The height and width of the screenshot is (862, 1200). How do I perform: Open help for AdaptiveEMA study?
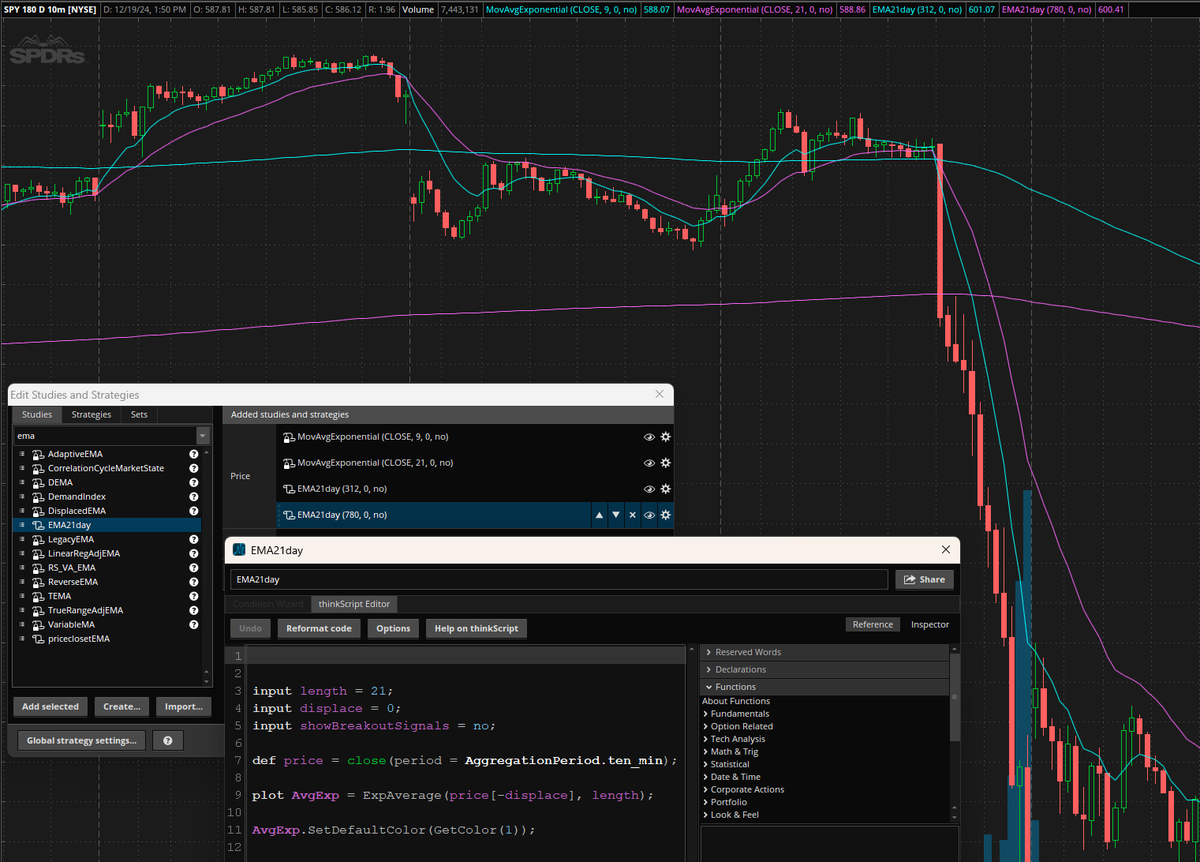pyautogui.click(x=195, y=454)
